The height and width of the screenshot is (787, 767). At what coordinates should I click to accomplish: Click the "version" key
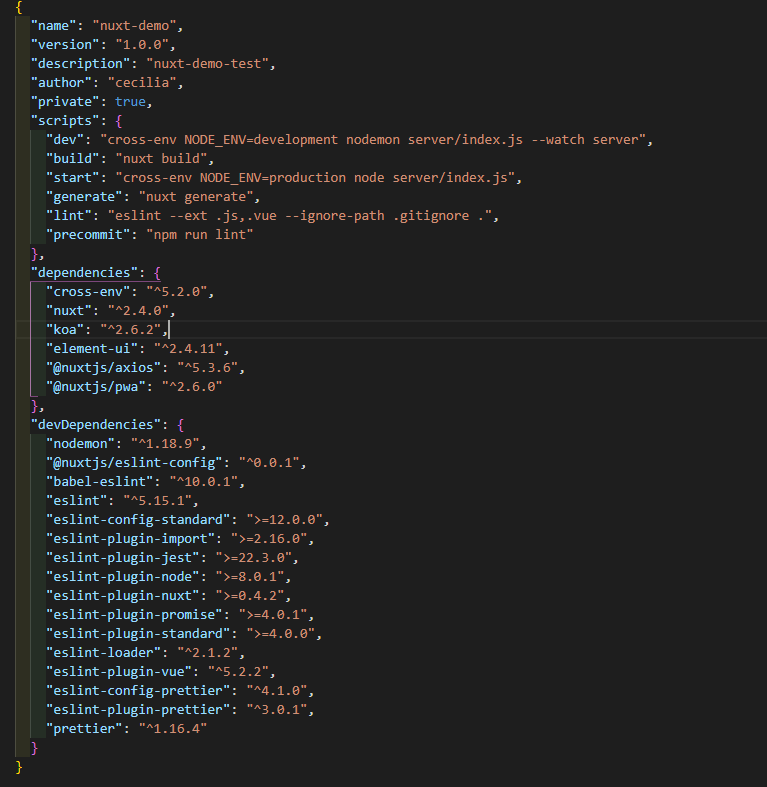point(65,45)
